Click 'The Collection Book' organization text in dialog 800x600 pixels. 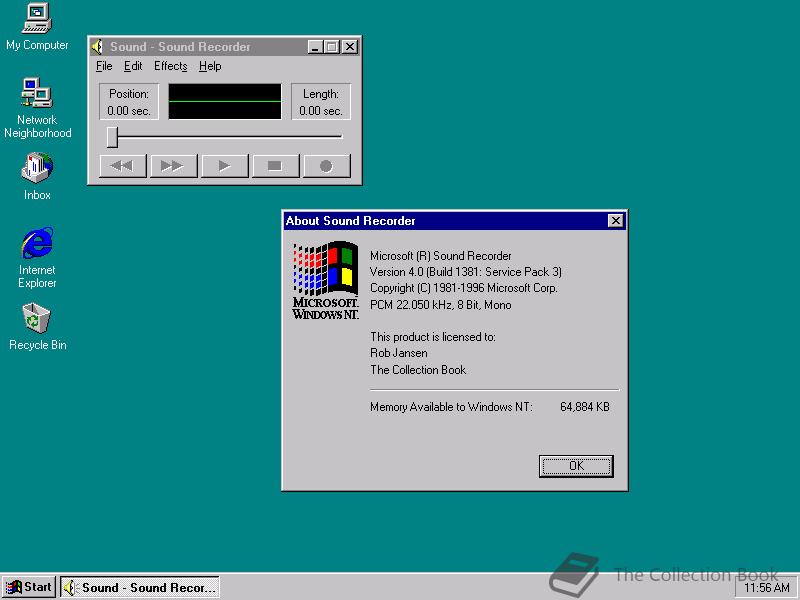click(418, 370)
